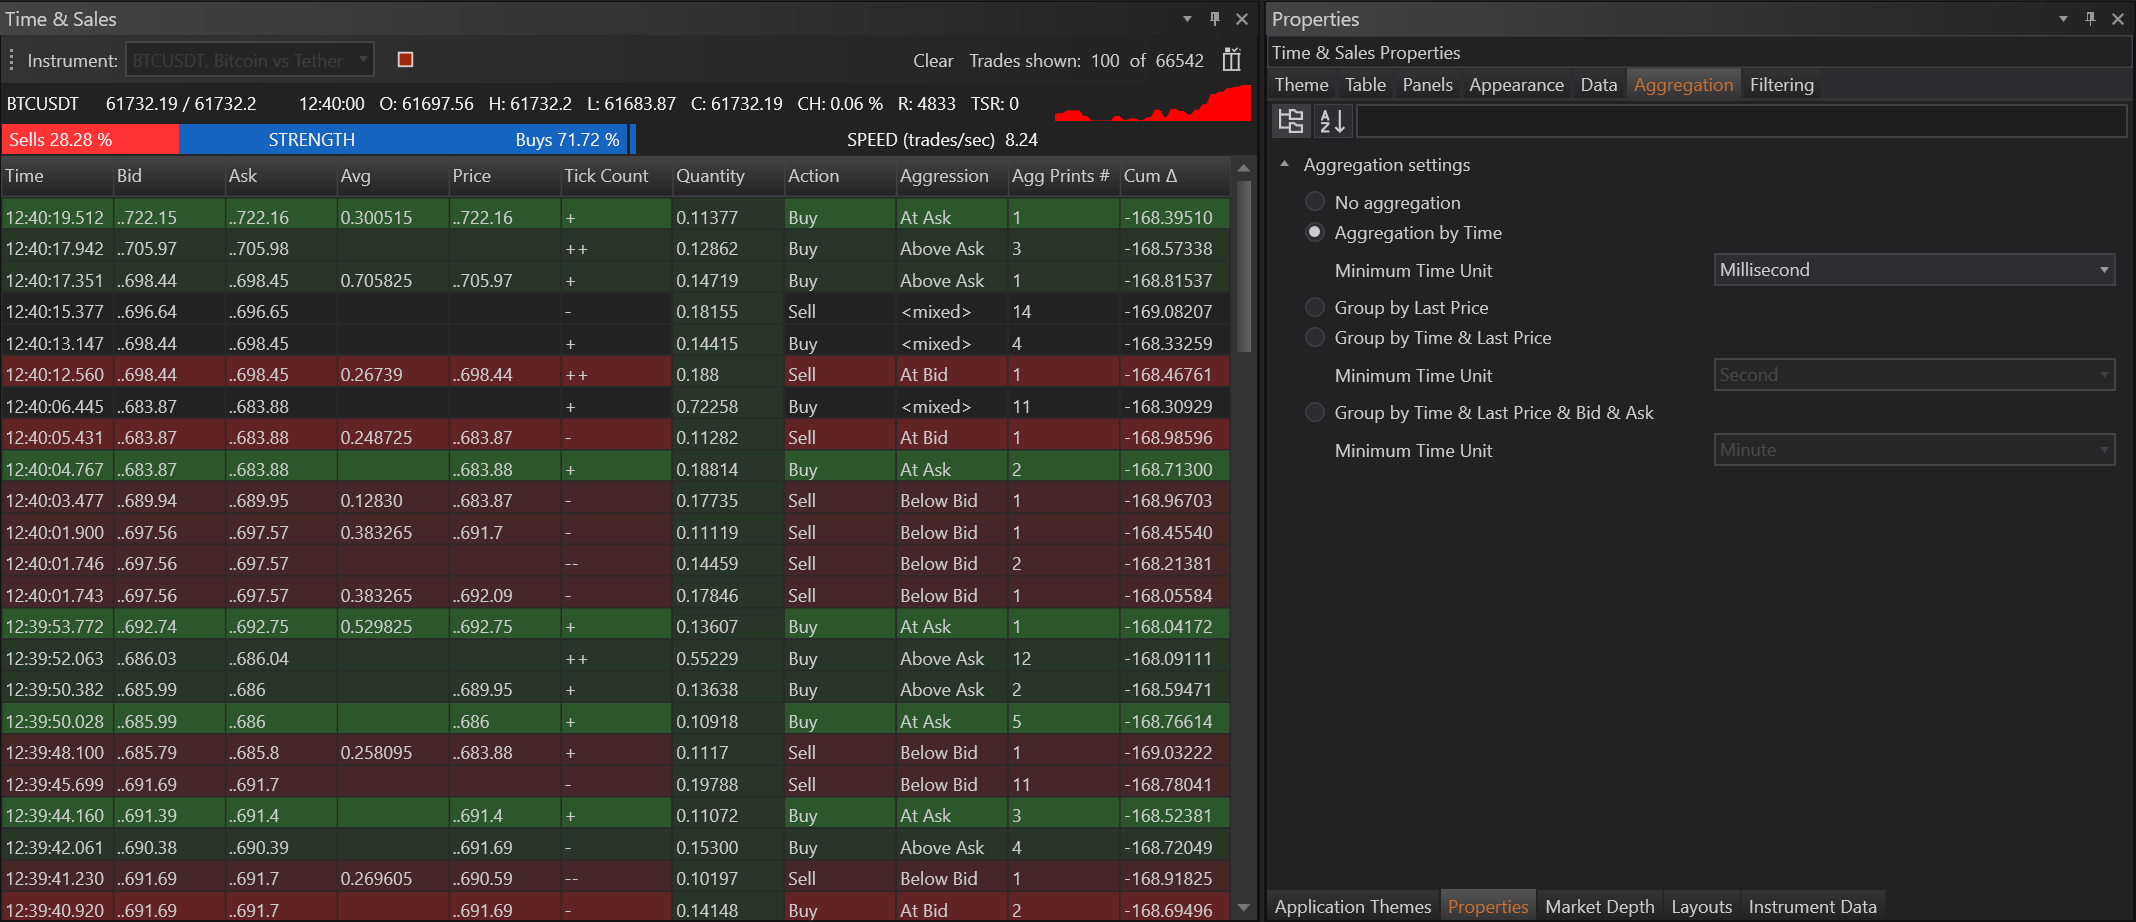The width and height of the screenshot is (2136, 922).
Task: Collapse the Aggregation settings section
Action: coord(1285,164)
